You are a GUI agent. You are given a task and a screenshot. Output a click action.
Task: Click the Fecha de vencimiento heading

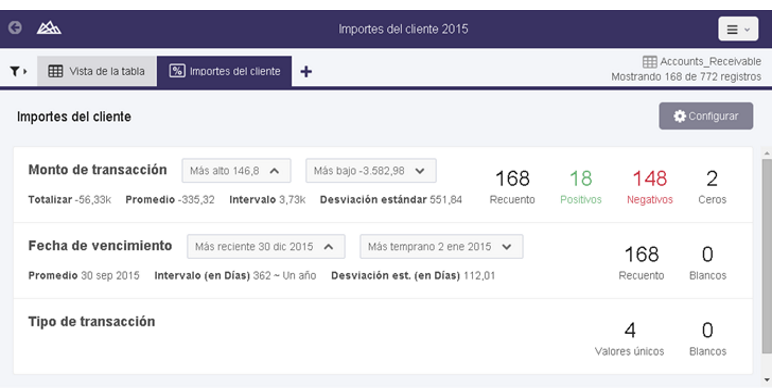100,246
